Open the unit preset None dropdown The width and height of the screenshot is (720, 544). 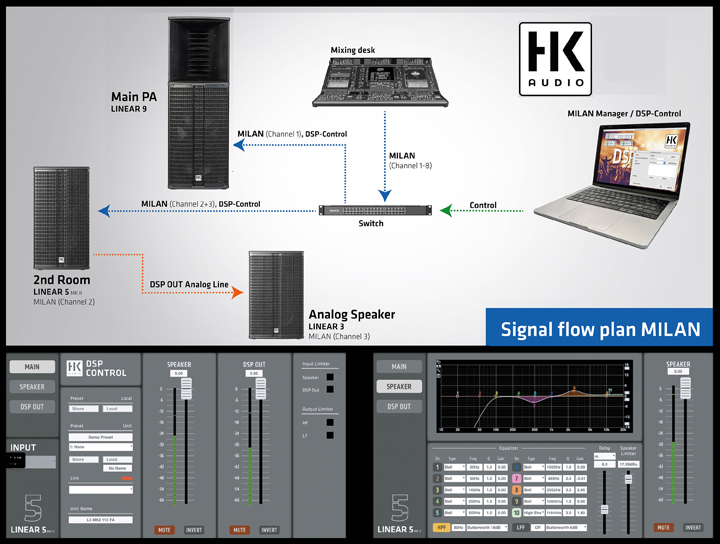(101, 447)
